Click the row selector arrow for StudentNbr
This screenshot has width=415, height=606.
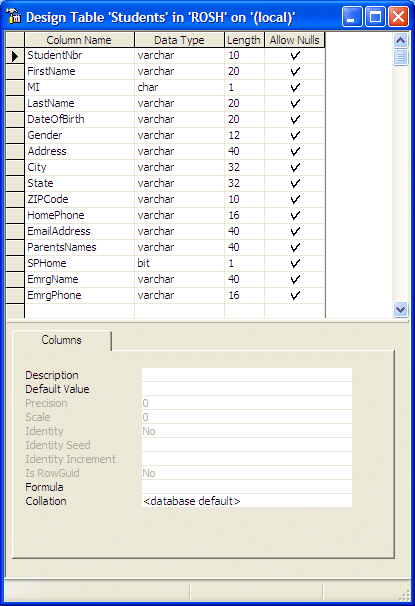(15, 56)
